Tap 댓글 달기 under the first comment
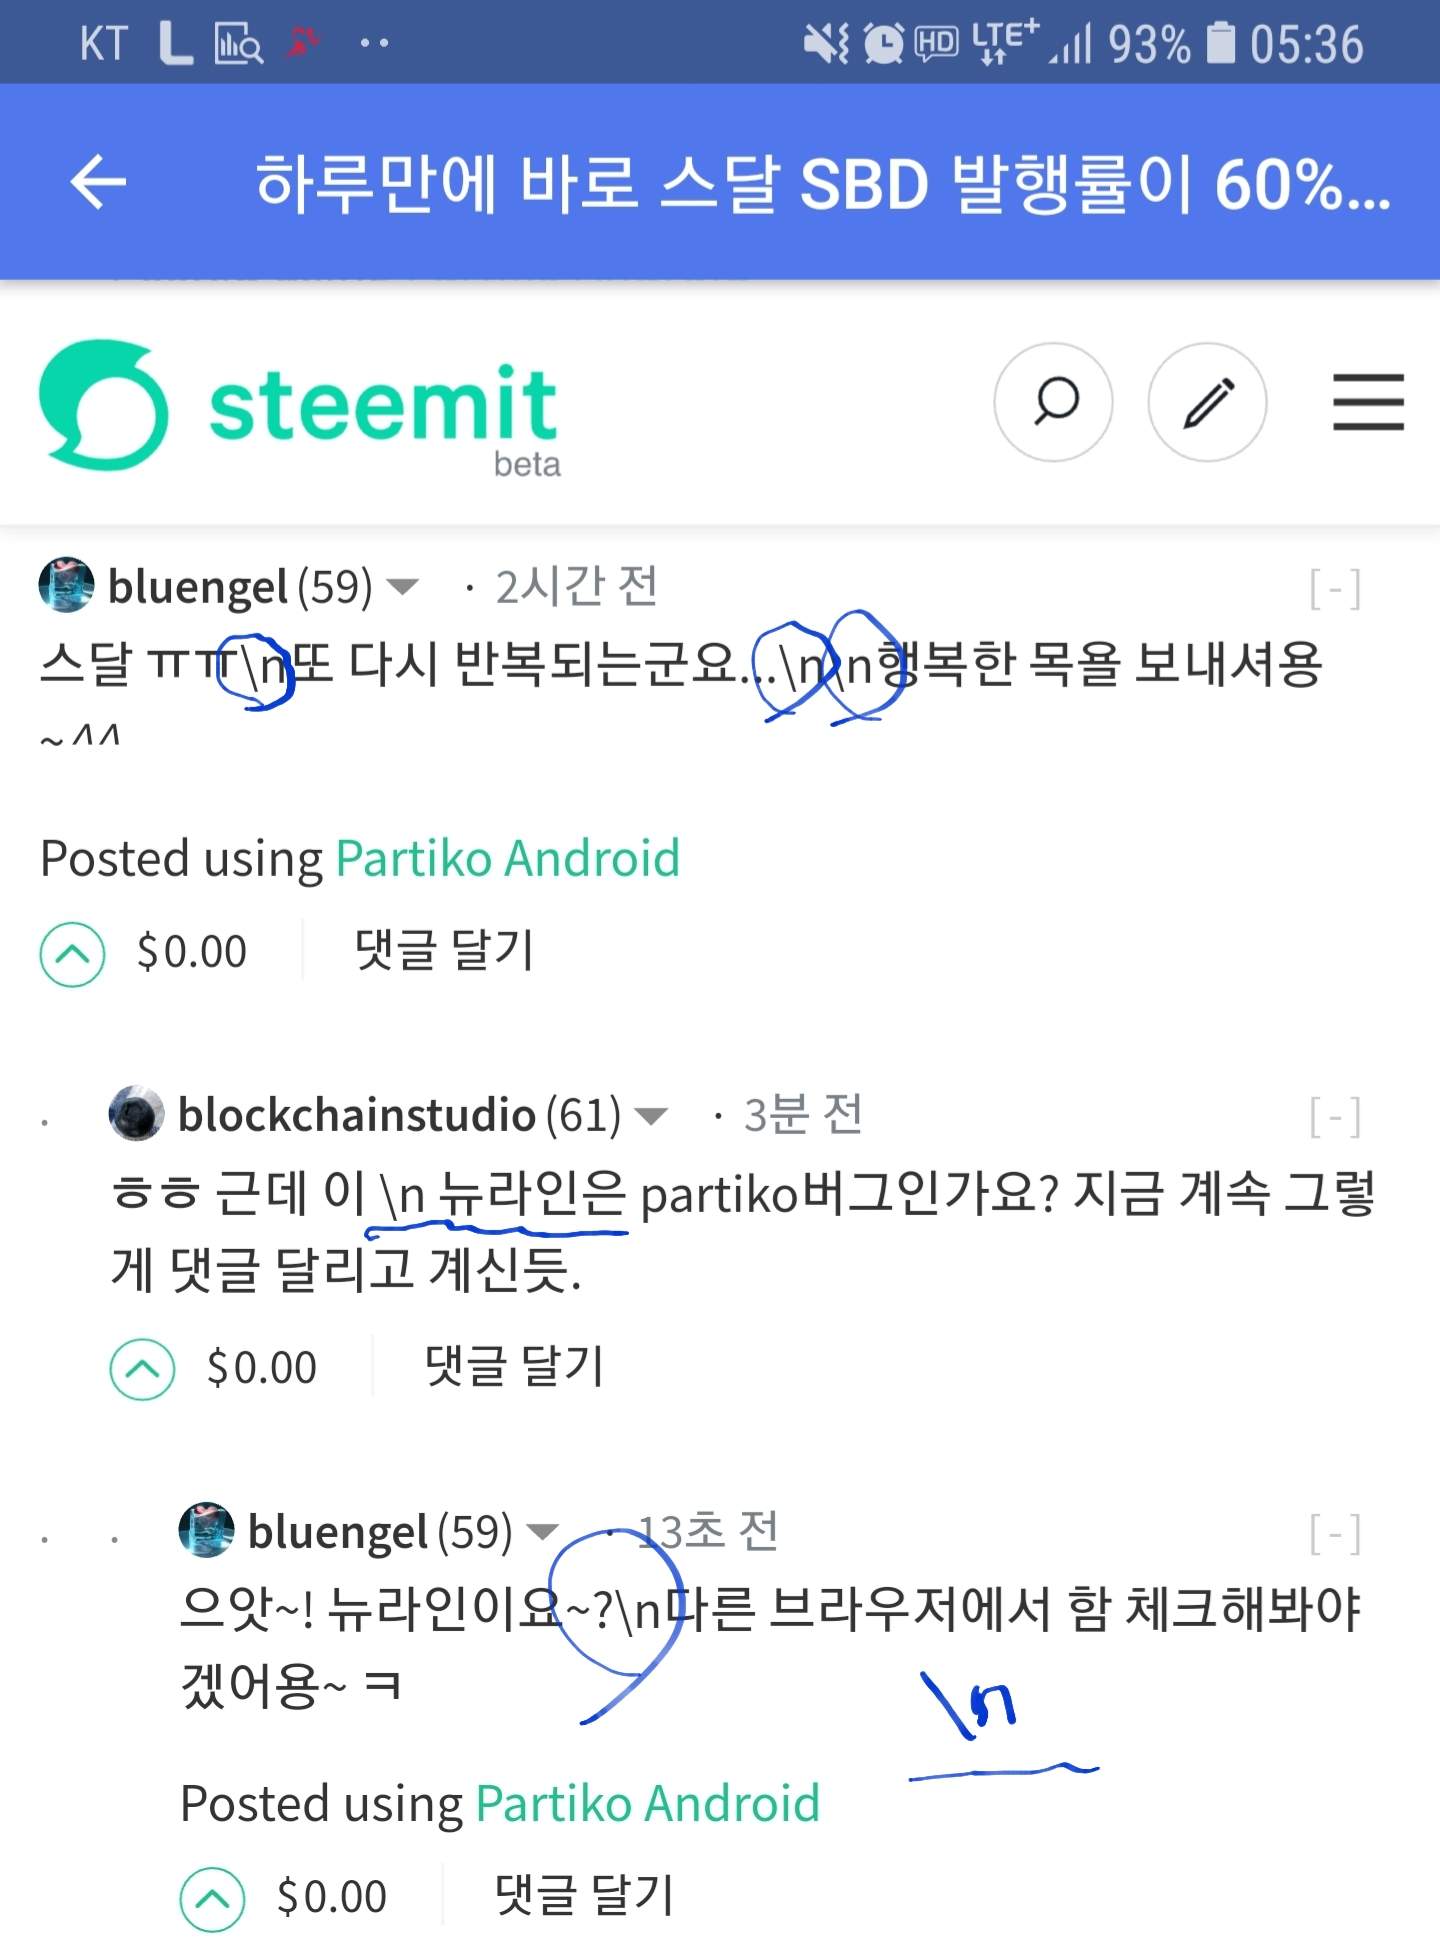1440x1952 pixels. [444, 950]
